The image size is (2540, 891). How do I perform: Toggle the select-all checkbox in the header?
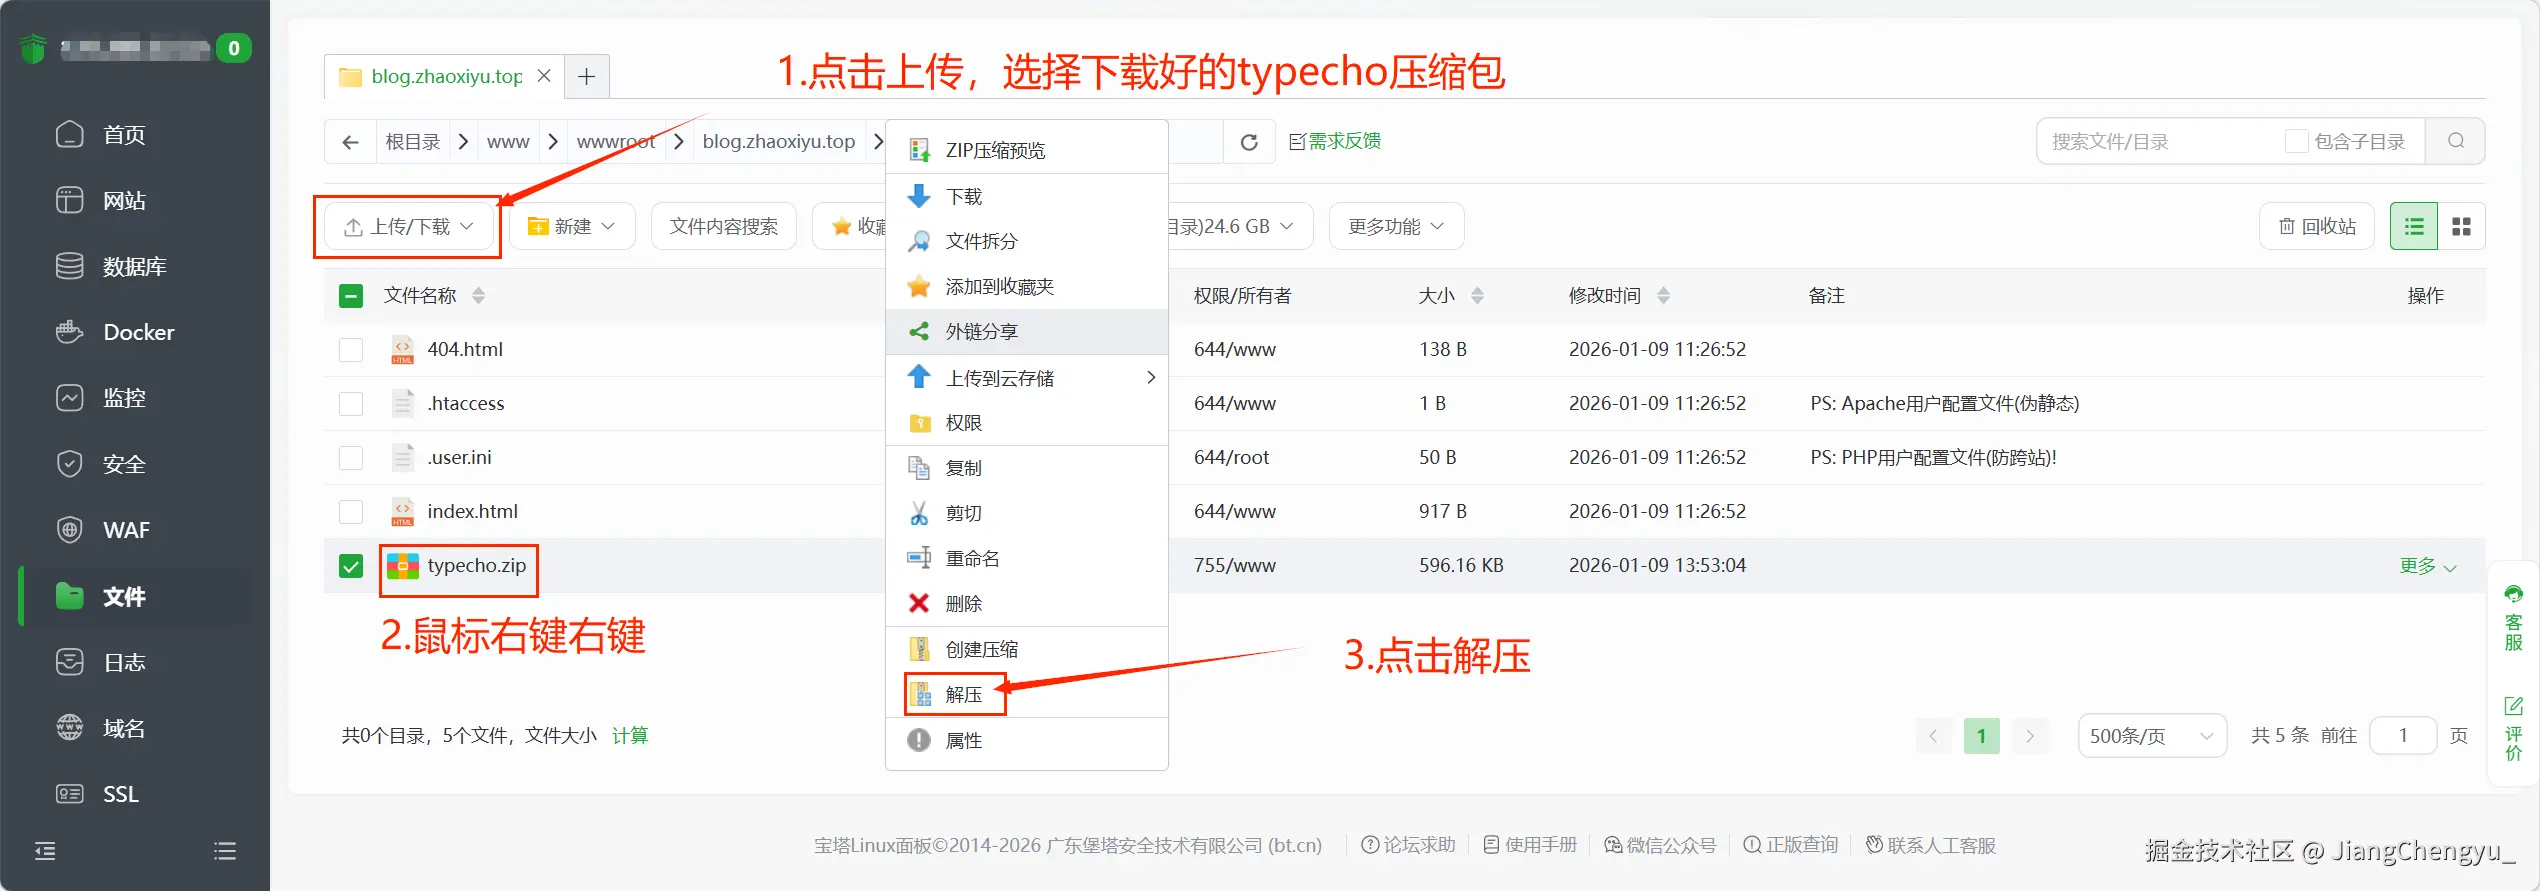pos(351,296)
